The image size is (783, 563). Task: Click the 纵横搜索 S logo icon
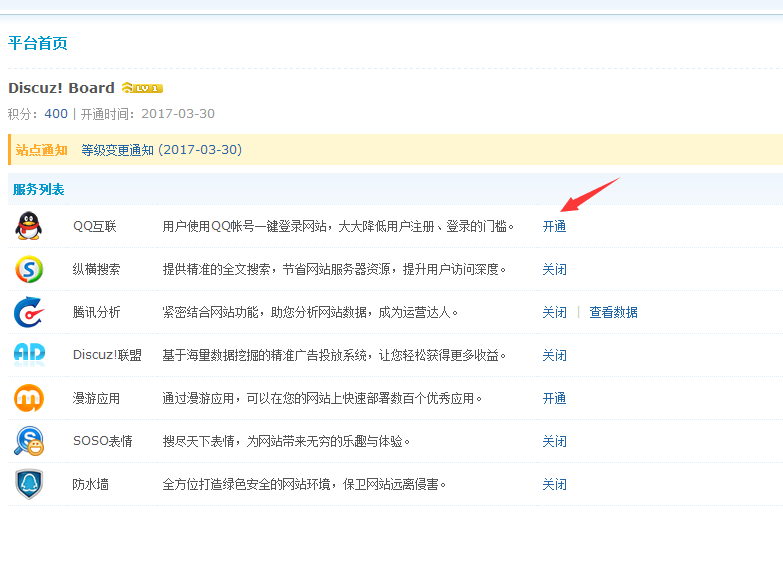pyautogui.click(x=29, y=269)
